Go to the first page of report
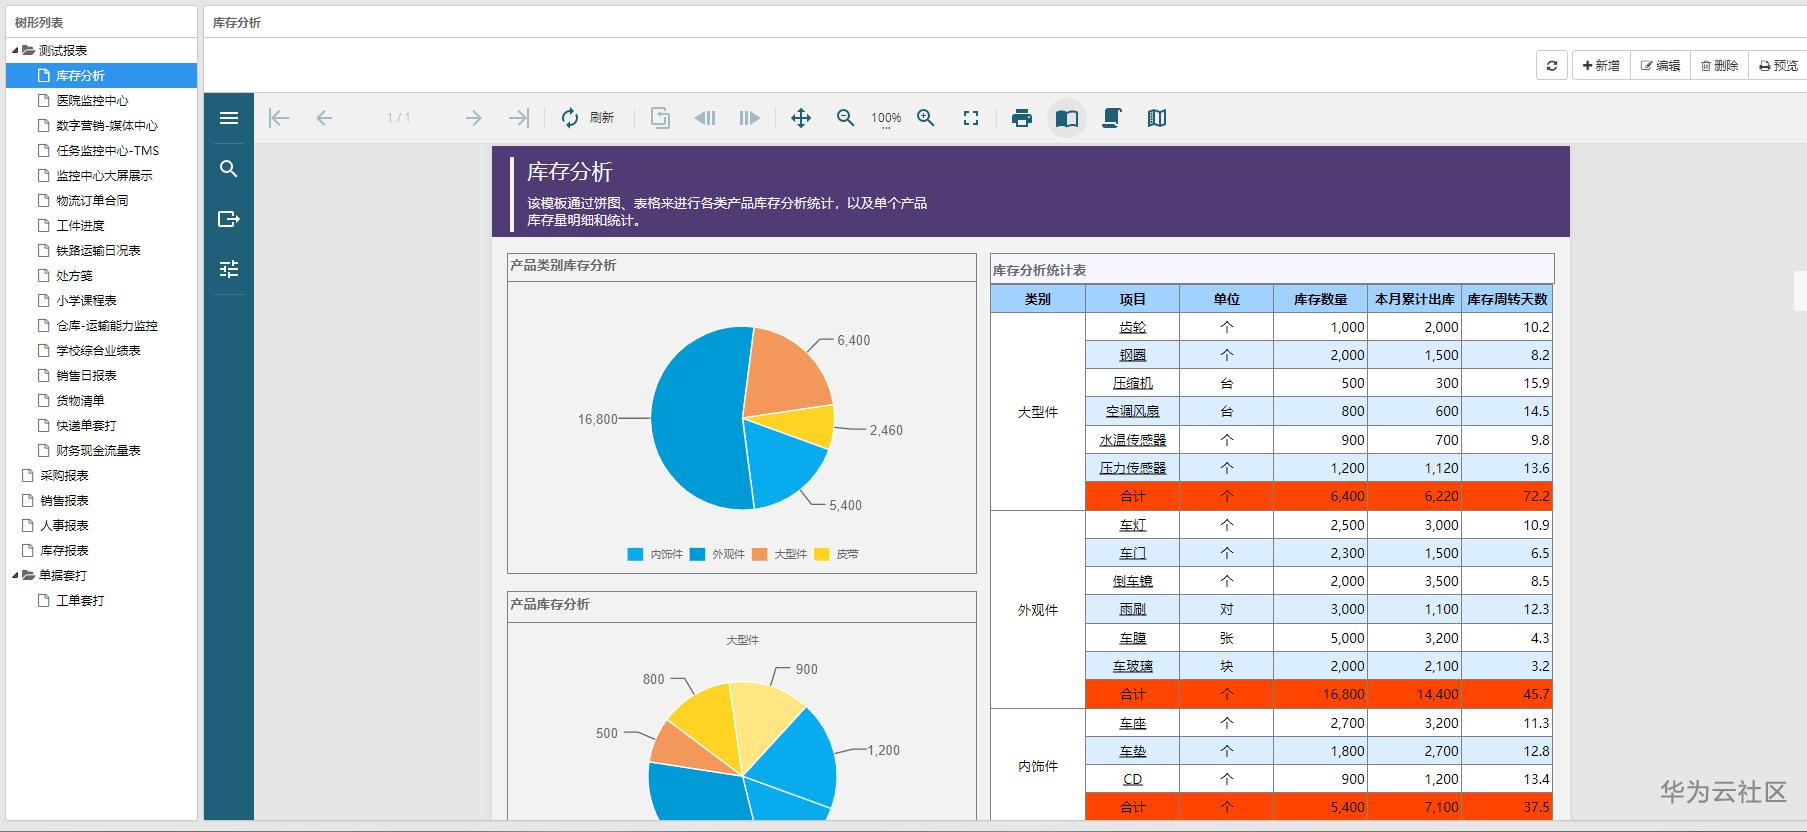This screenshot has width=1807, height=832. click(x=279, y=118)
